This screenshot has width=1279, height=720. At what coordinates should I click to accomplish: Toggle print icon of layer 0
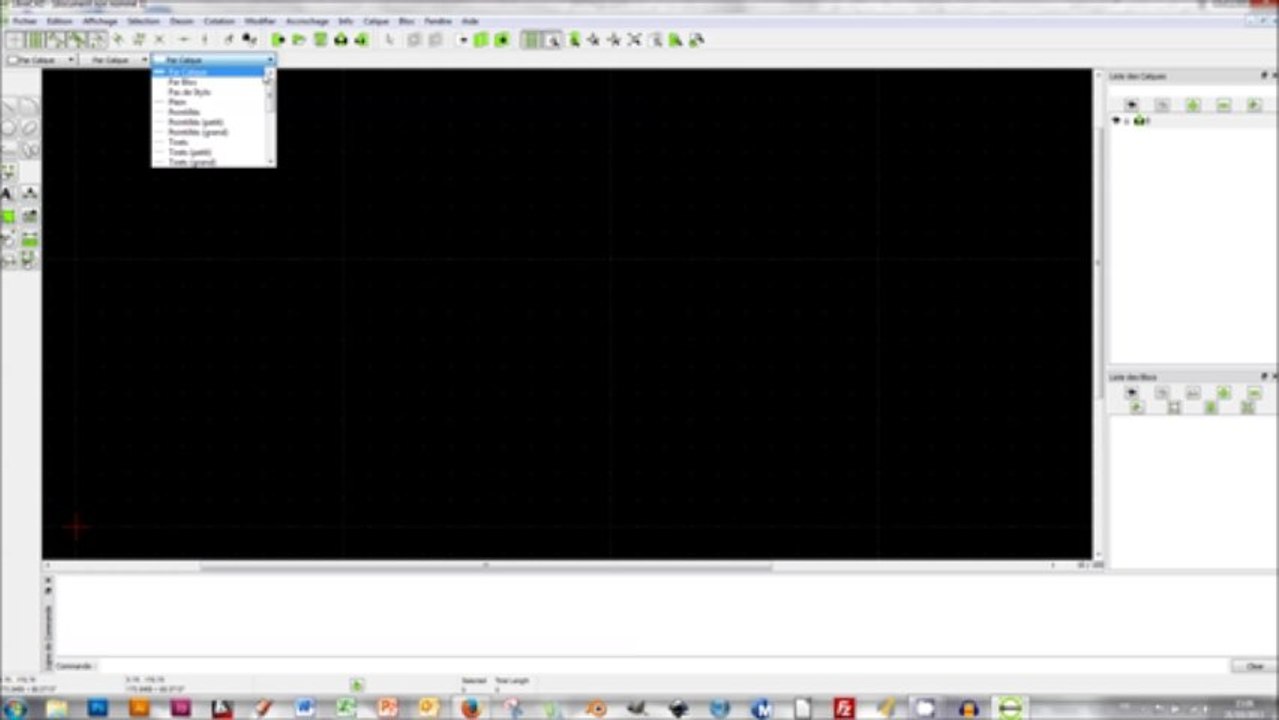1138,120
